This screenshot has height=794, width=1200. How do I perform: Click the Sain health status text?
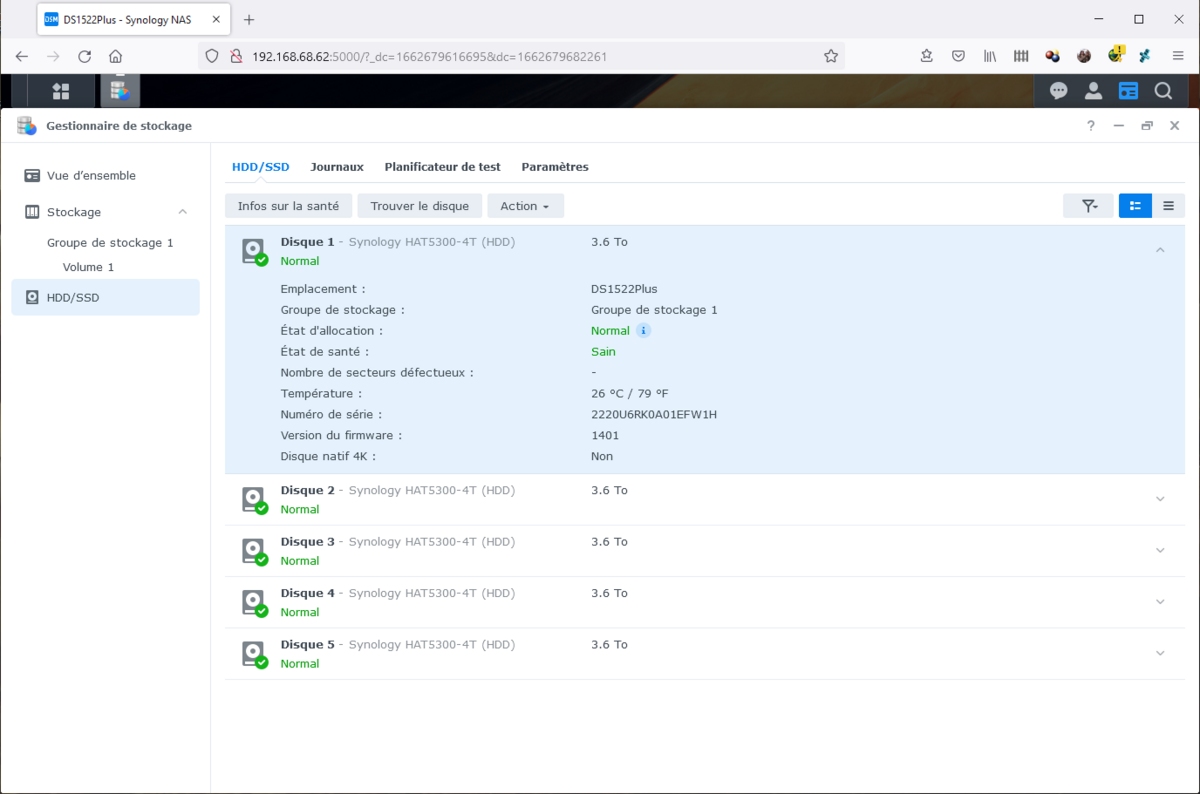(603, 352)
